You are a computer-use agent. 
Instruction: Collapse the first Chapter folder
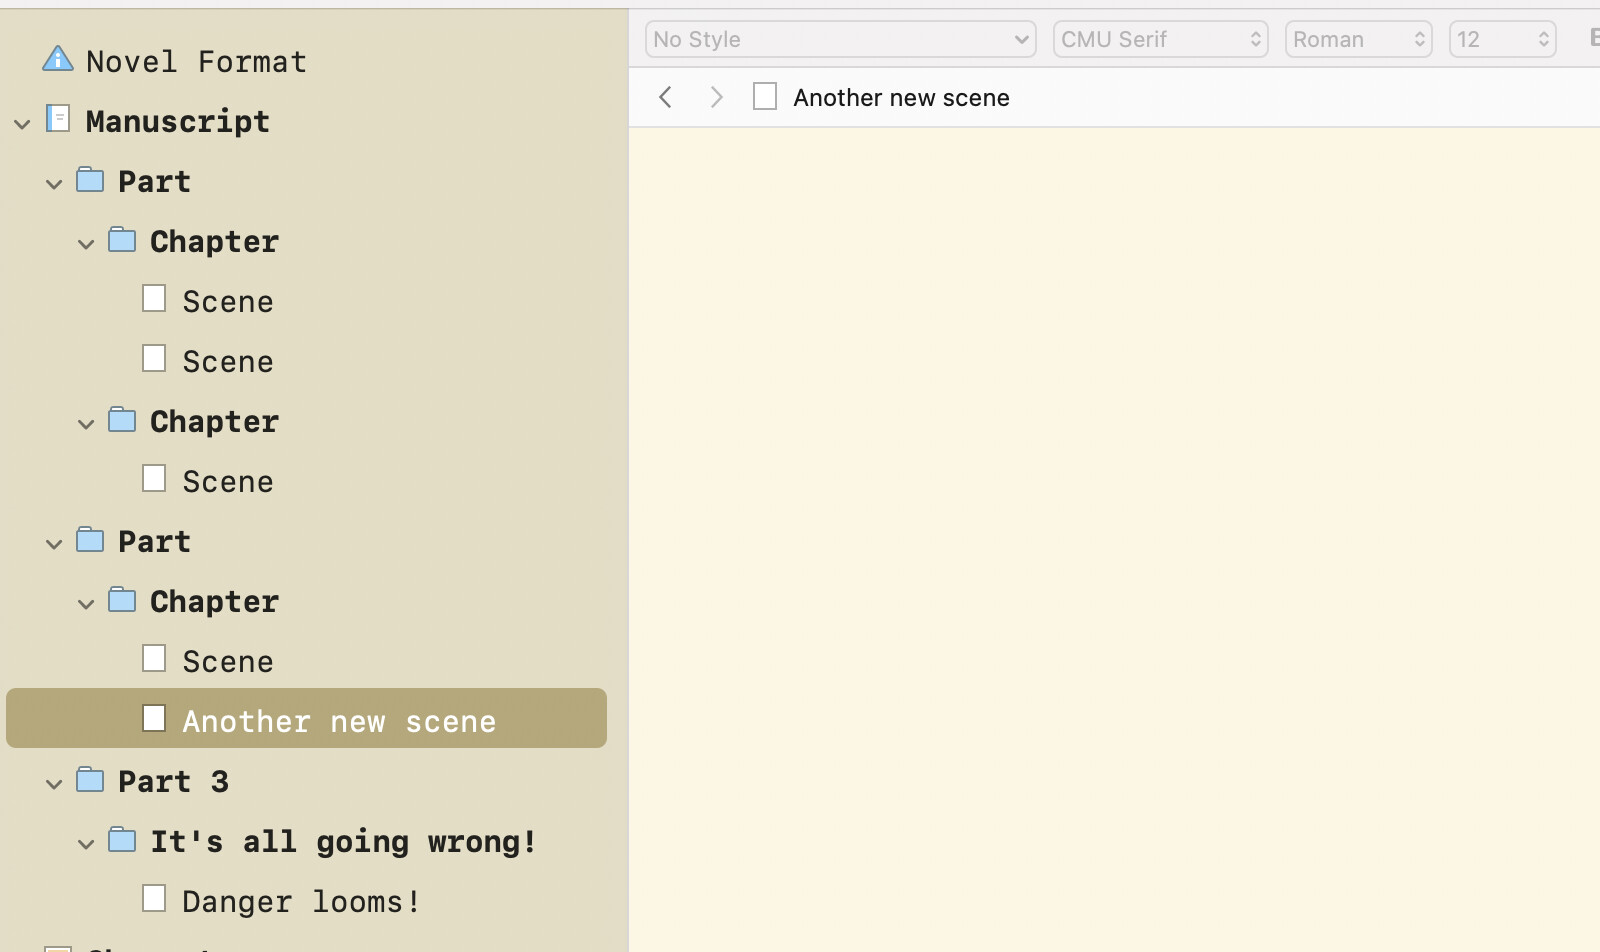click(86, 244)
